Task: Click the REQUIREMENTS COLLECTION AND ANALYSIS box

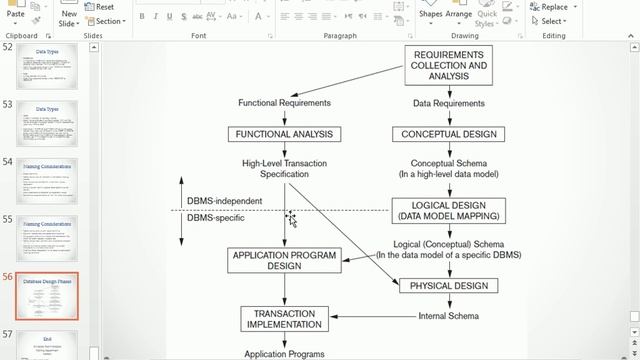Action: 449,65
